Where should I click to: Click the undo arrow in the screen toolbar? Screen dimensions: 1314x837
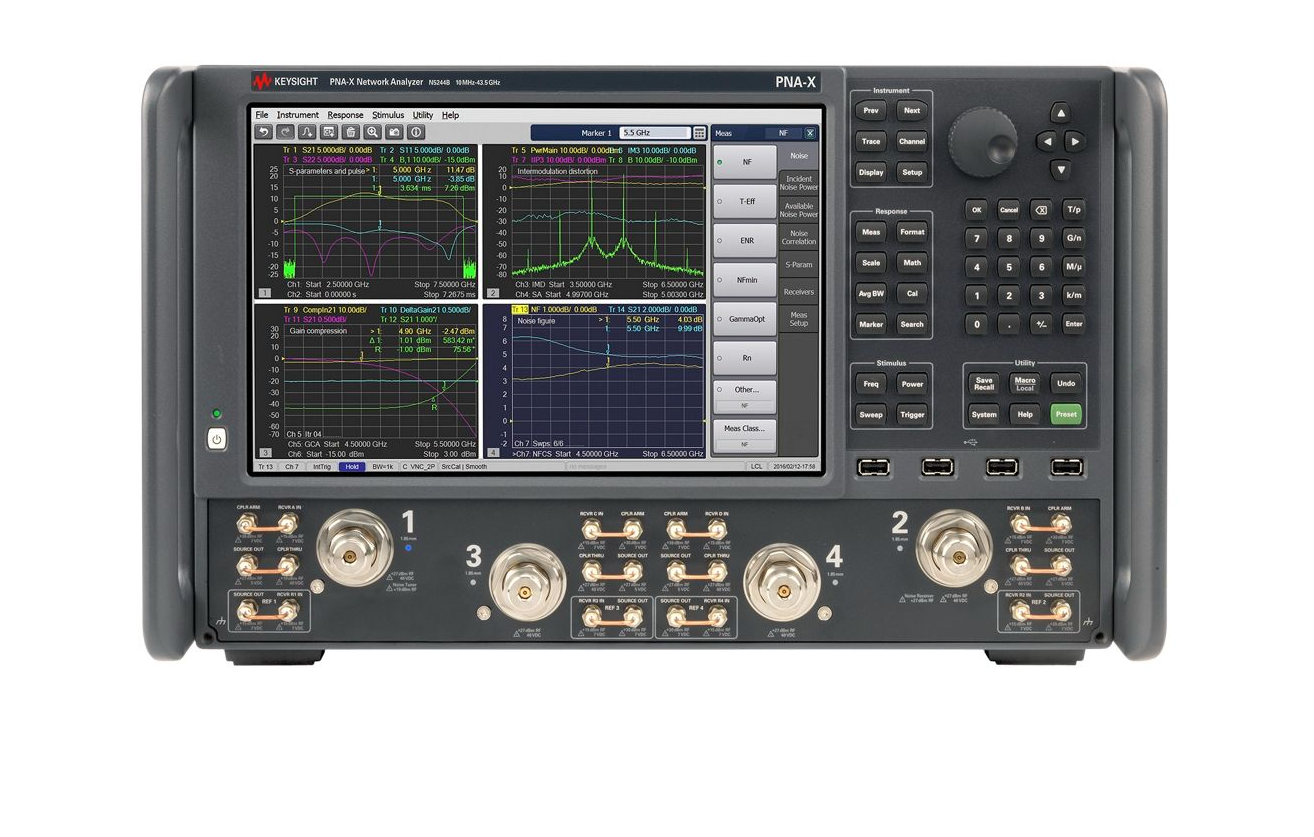click(x=264, y=132)
